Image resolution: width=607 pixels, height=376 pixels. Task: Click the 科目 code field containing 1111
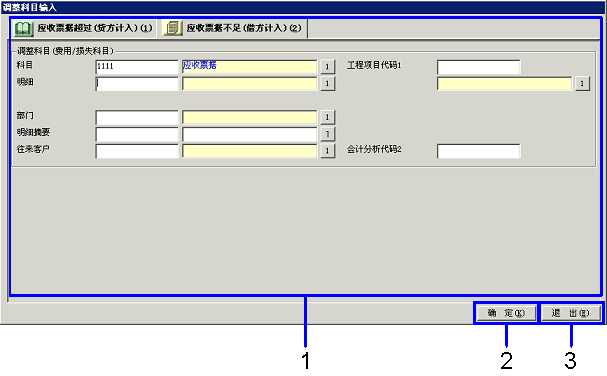137,67
